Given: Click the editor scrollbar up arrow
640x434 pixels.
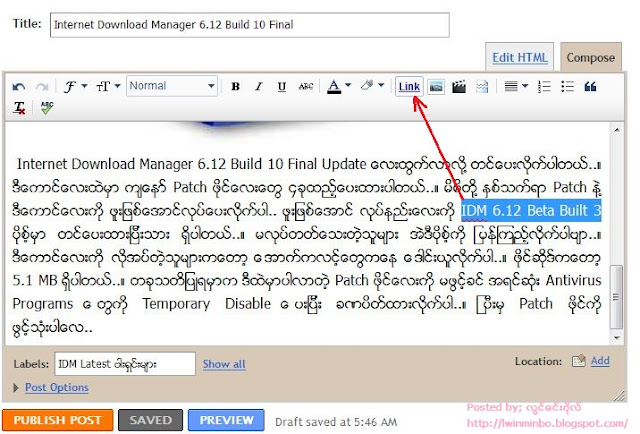Looking at the screenshot, I should 617,130.
